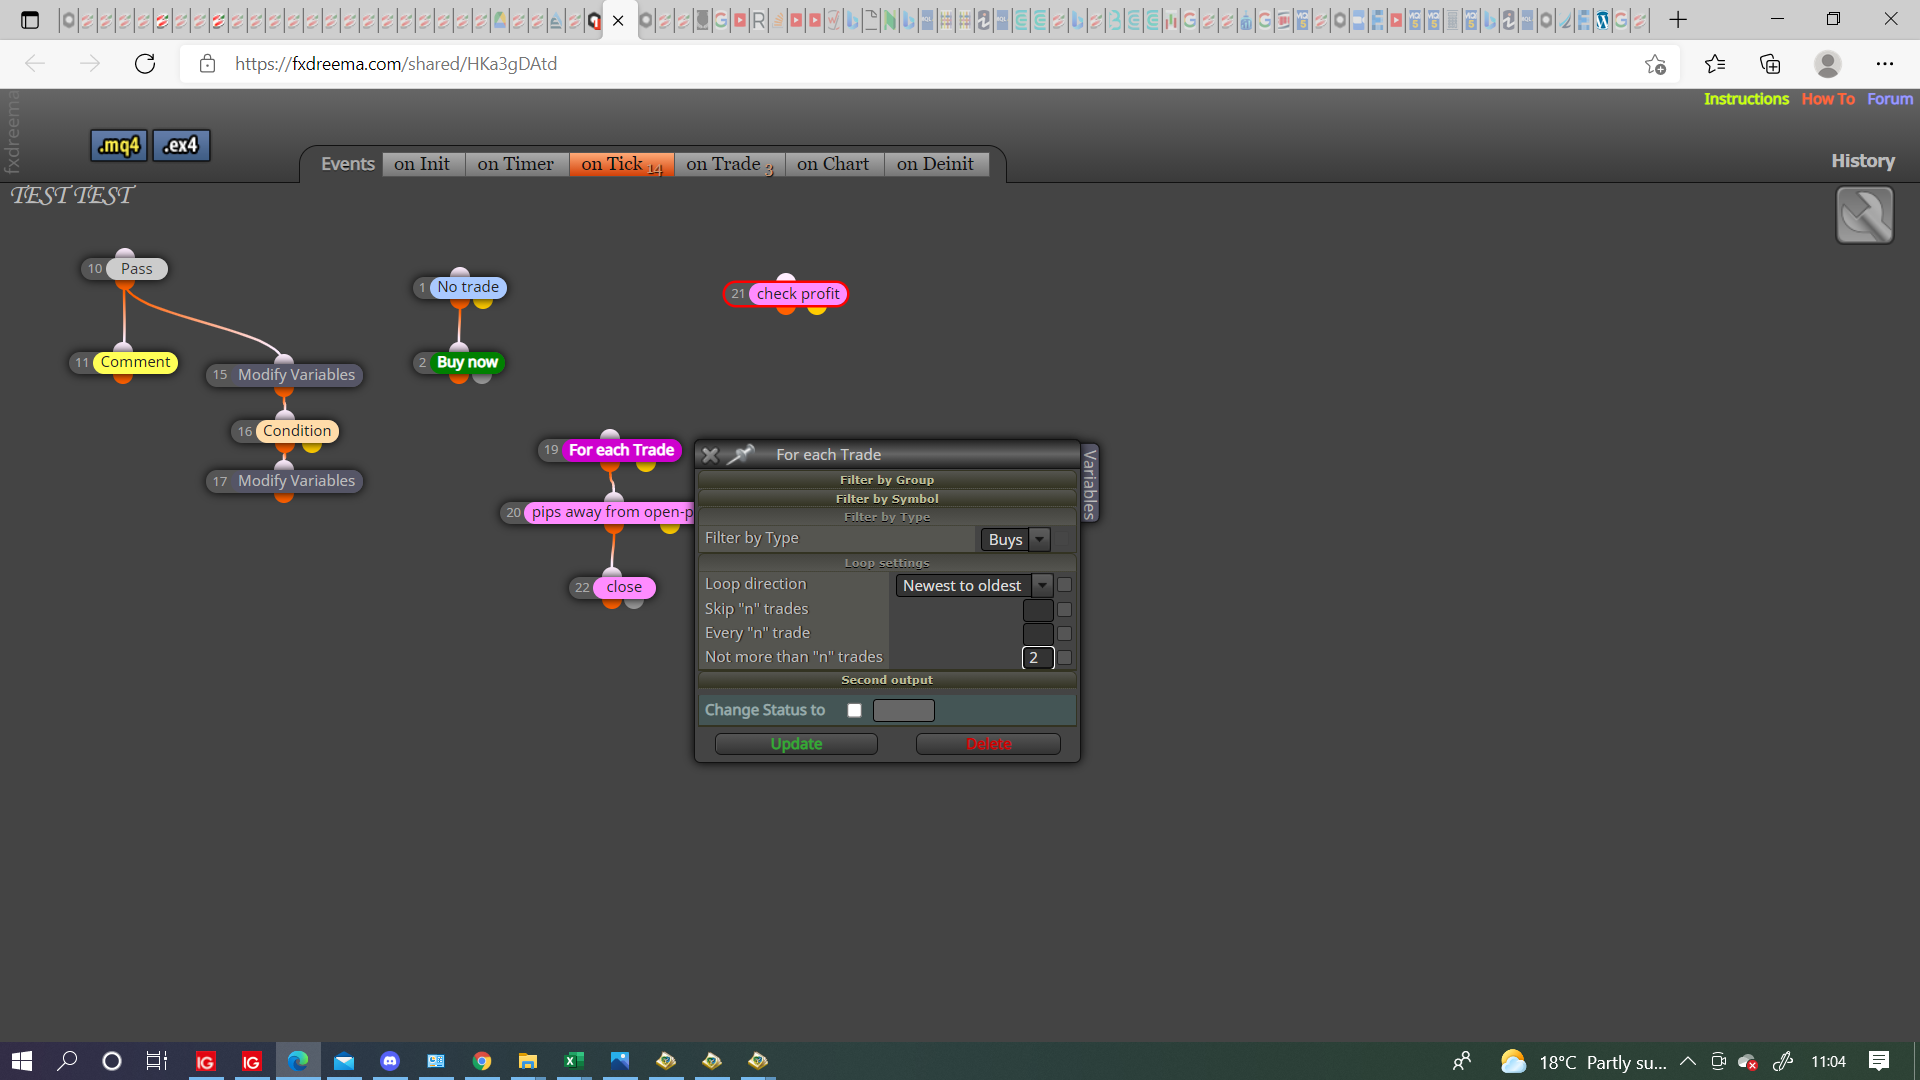Image resolution: width=1920 pixels, height=1080 pixels.
Task: Pin the For each Trade panel
Action: pos(740,455)
